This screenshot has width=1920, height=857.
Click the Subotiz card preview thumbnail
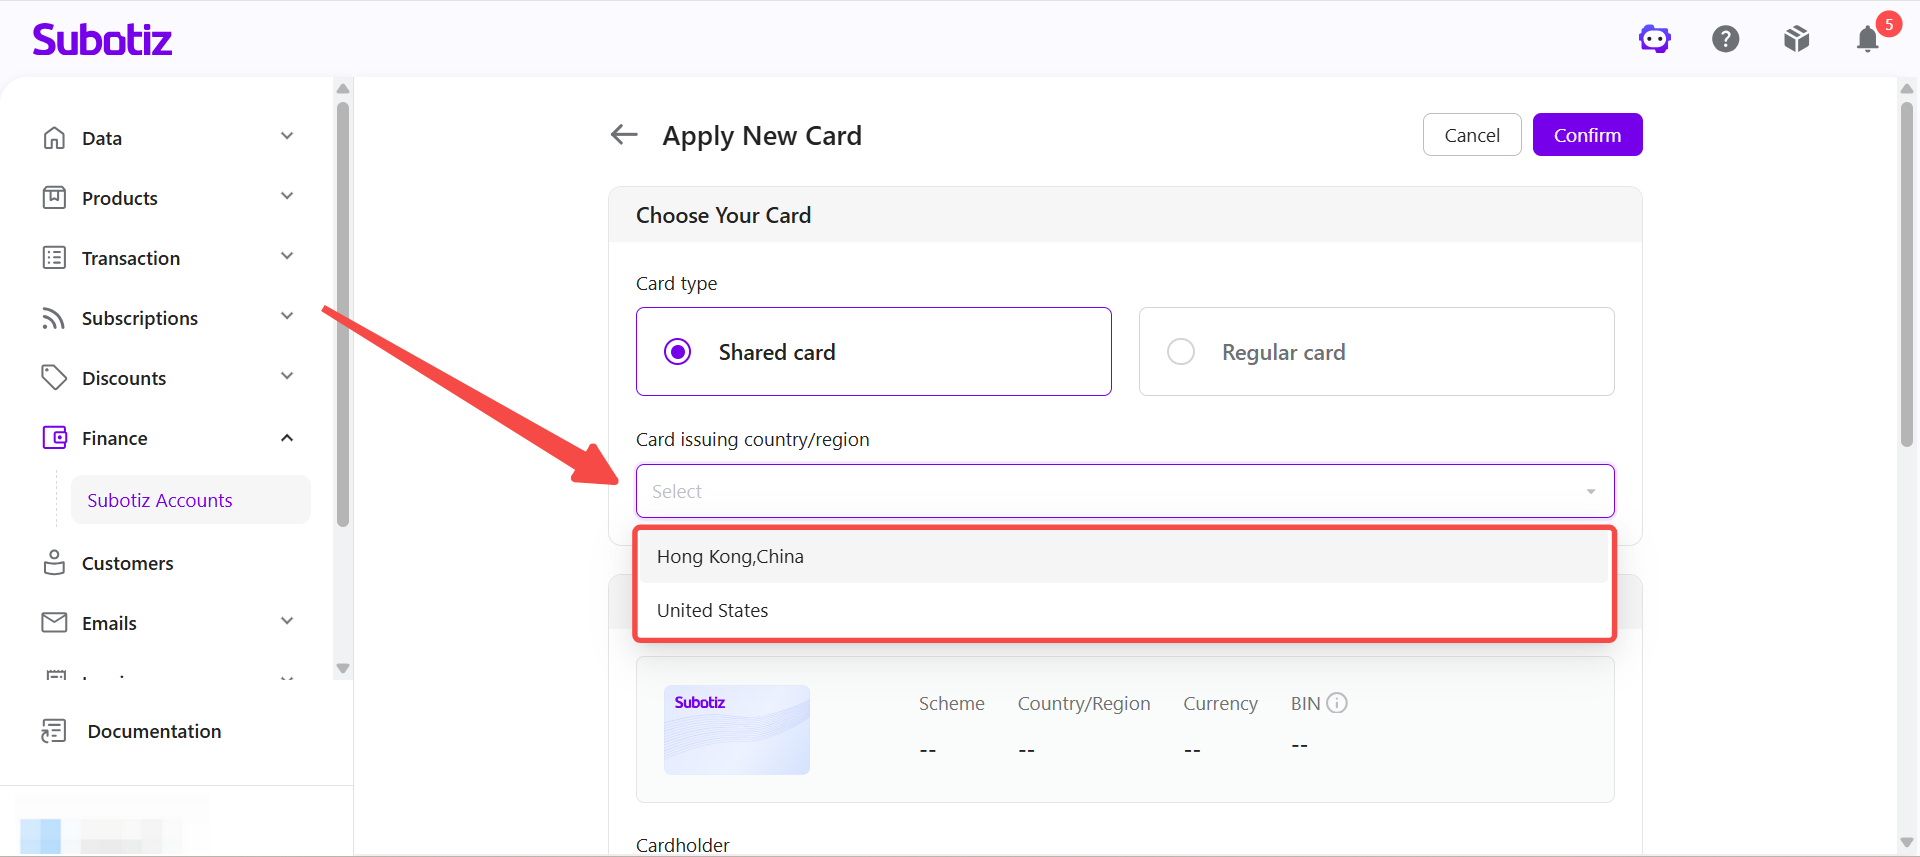coord(737,730)
